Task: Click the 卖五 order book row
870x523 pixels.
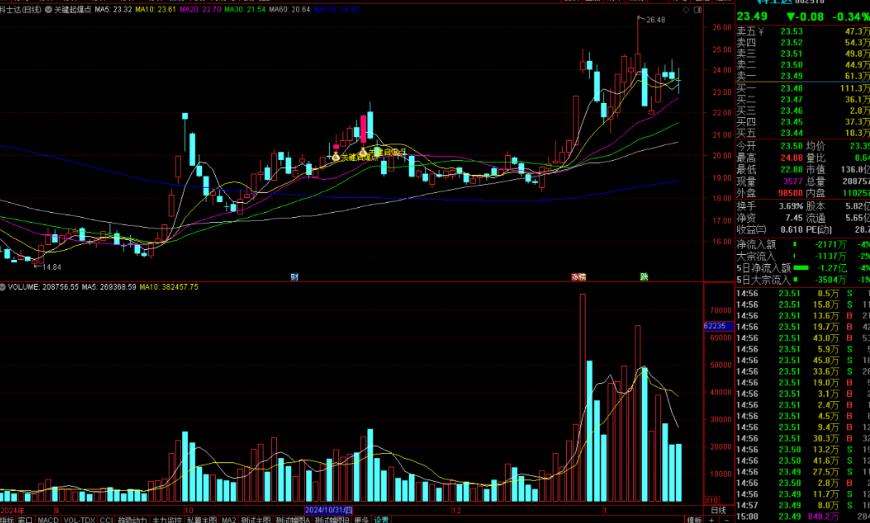Action: 803,32
